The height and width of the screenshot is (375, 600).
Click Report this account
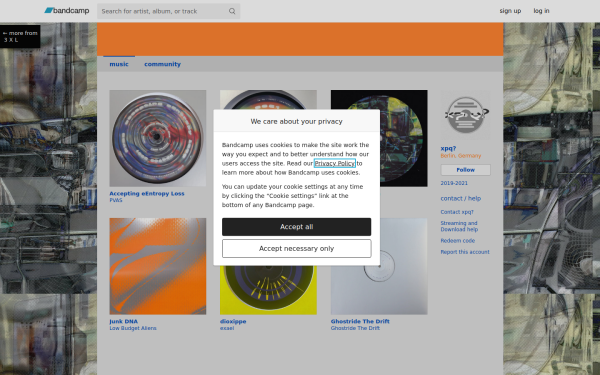(x=465, y=252)
